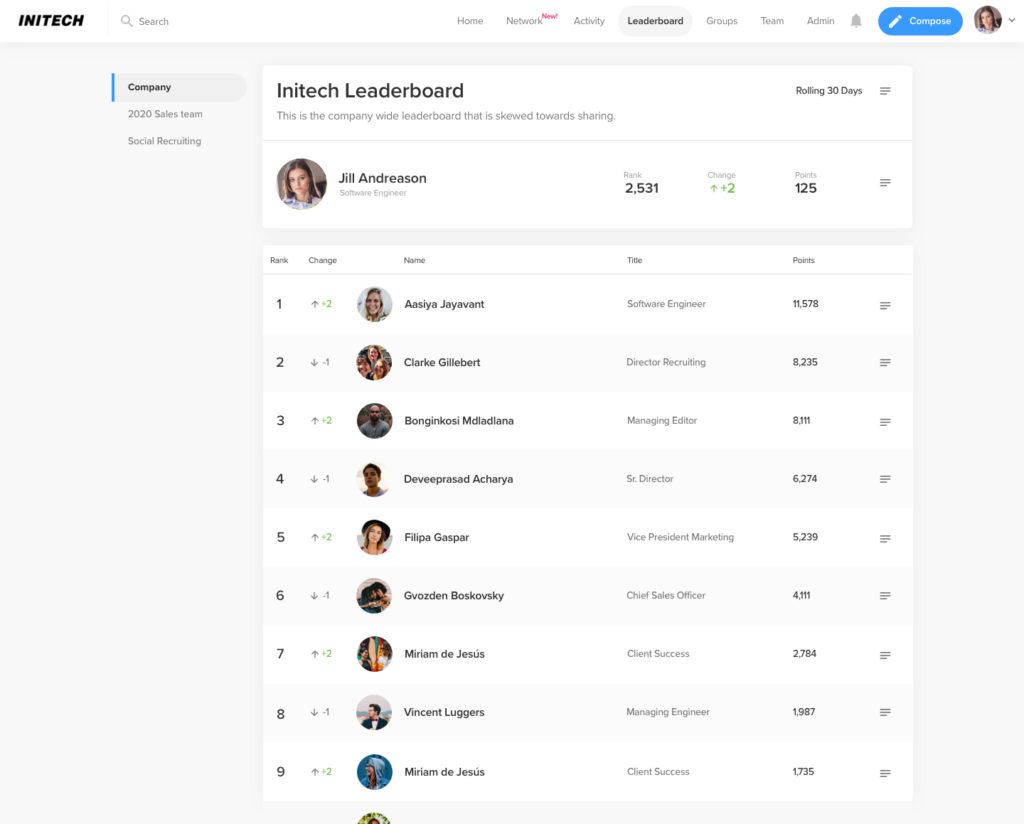The width and height of the screenshot is (1024, 824).
Task: Click the search magnifier icon
Action: (127, 21)
